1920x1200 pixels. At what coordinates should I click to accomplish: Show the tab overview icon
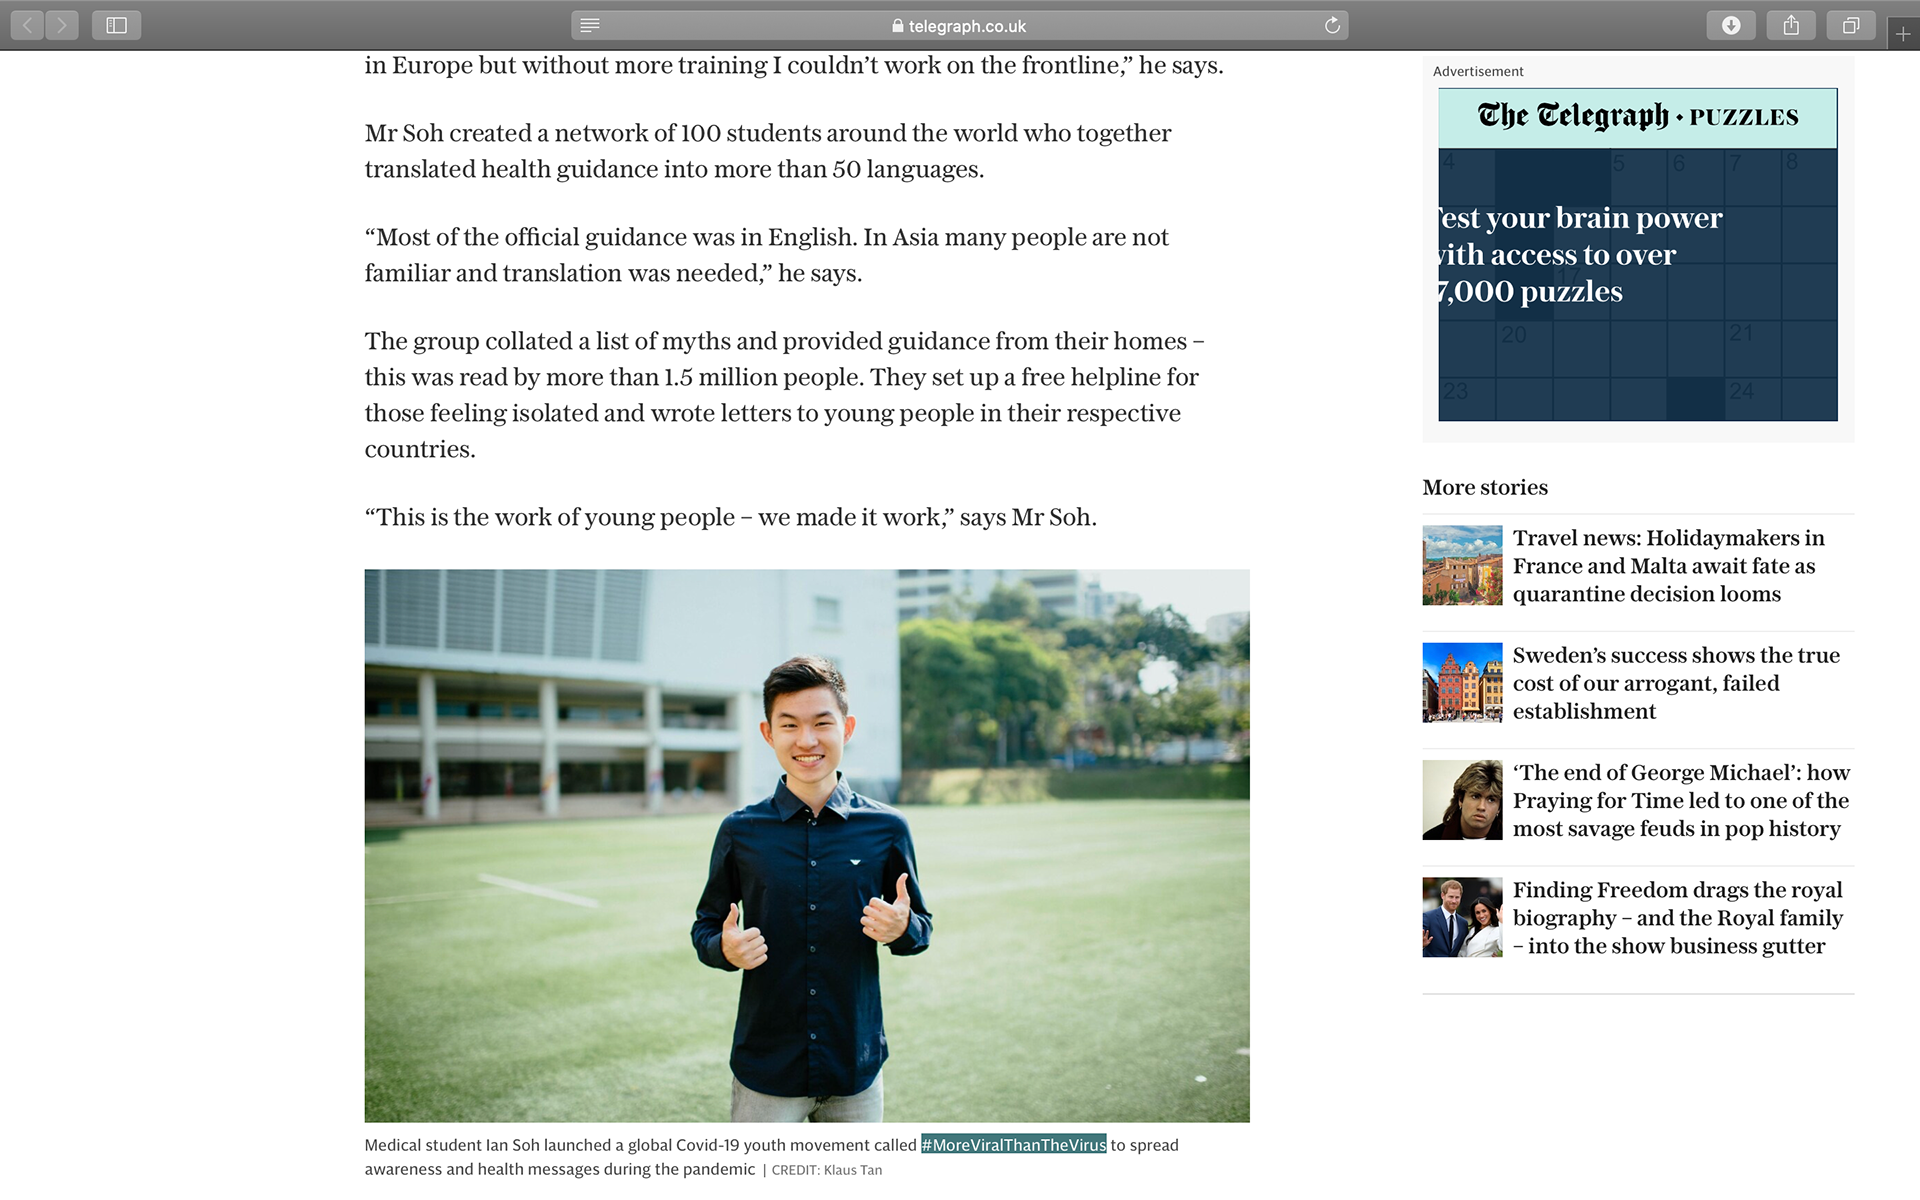[x=1851, y=25]
